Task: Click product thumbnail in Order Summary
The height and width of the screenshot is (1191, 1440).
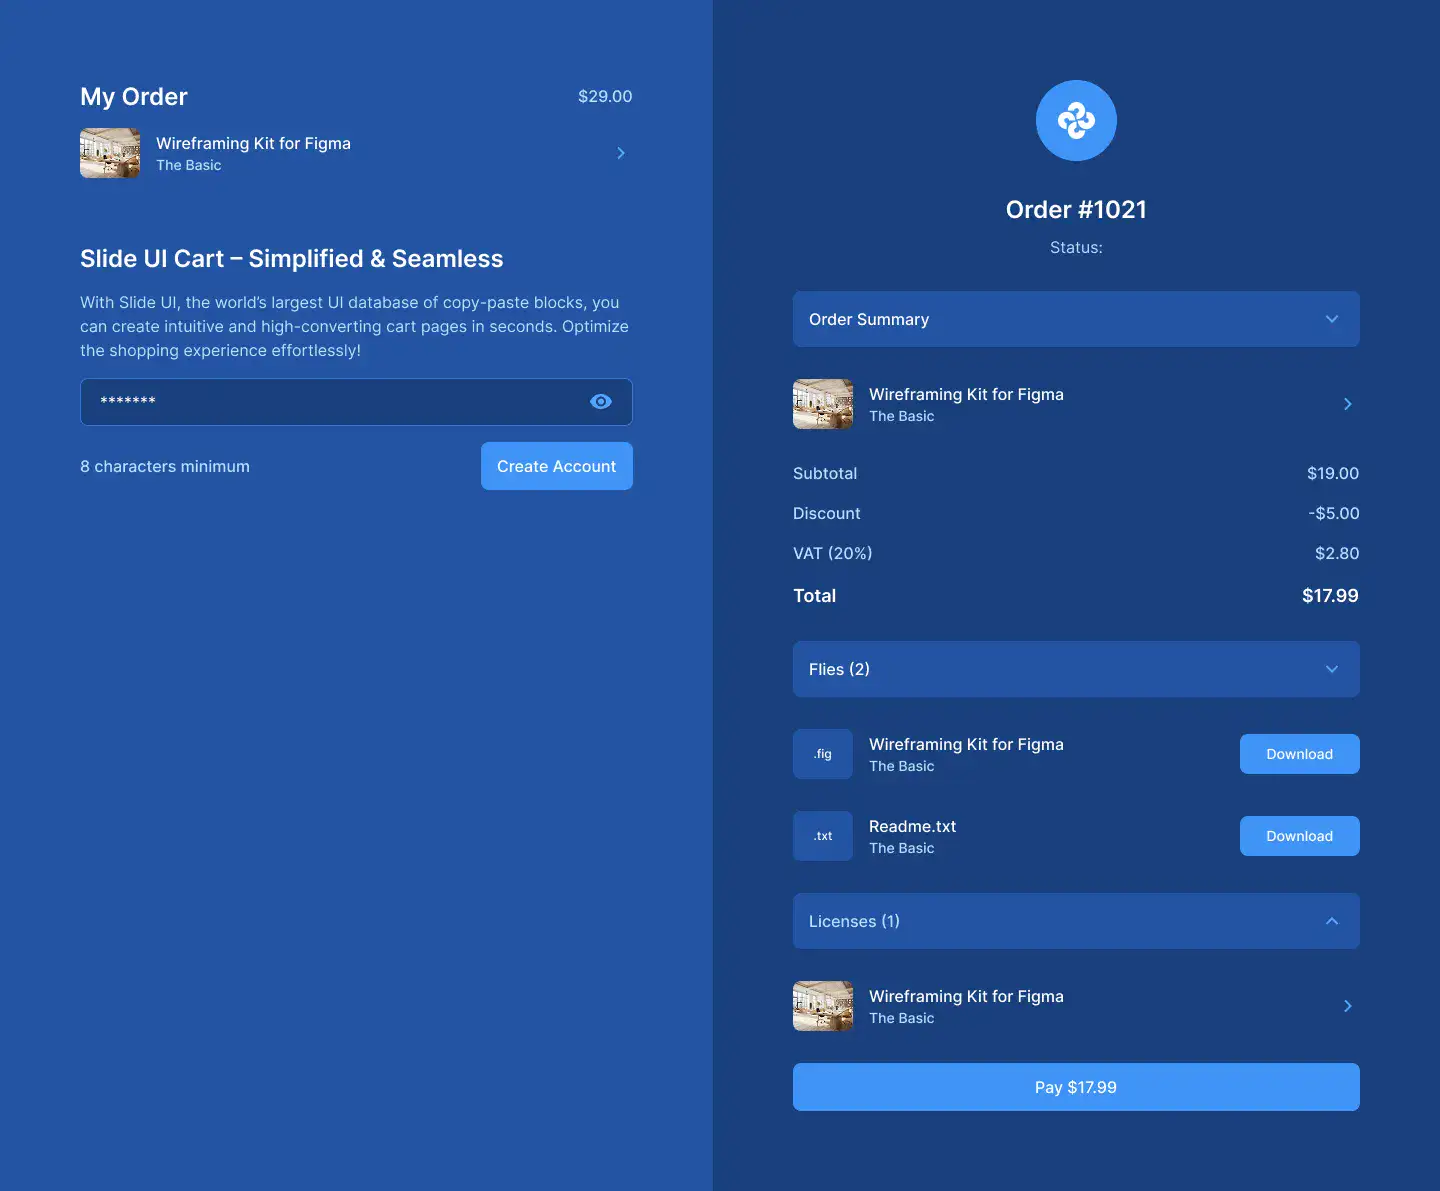Action: pos(823,404)
